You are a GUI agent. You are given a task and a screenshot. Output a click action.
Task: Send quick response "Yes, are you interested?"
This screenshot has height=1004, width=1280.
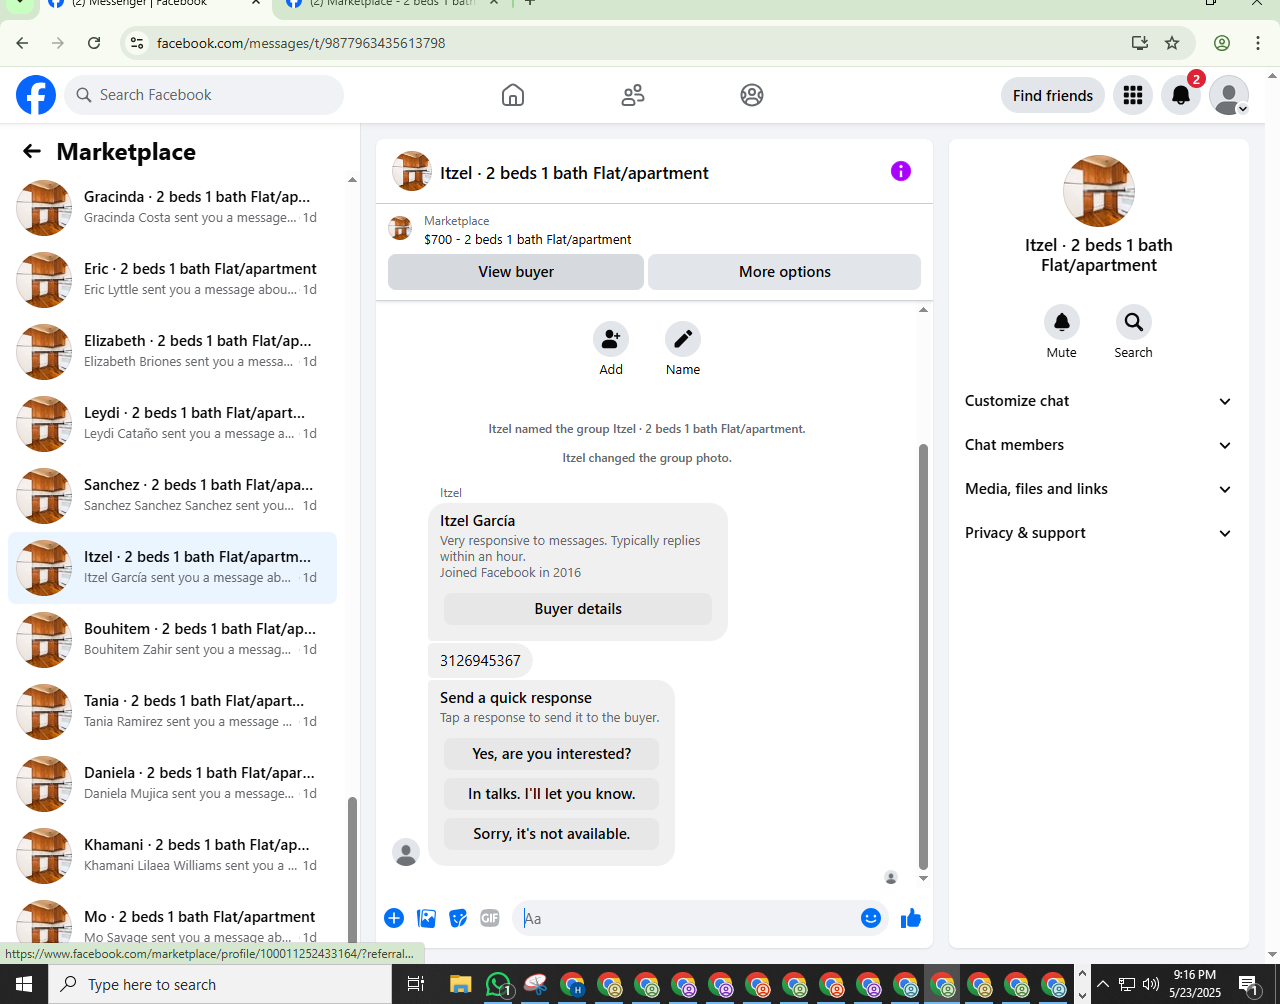point(552,754)
